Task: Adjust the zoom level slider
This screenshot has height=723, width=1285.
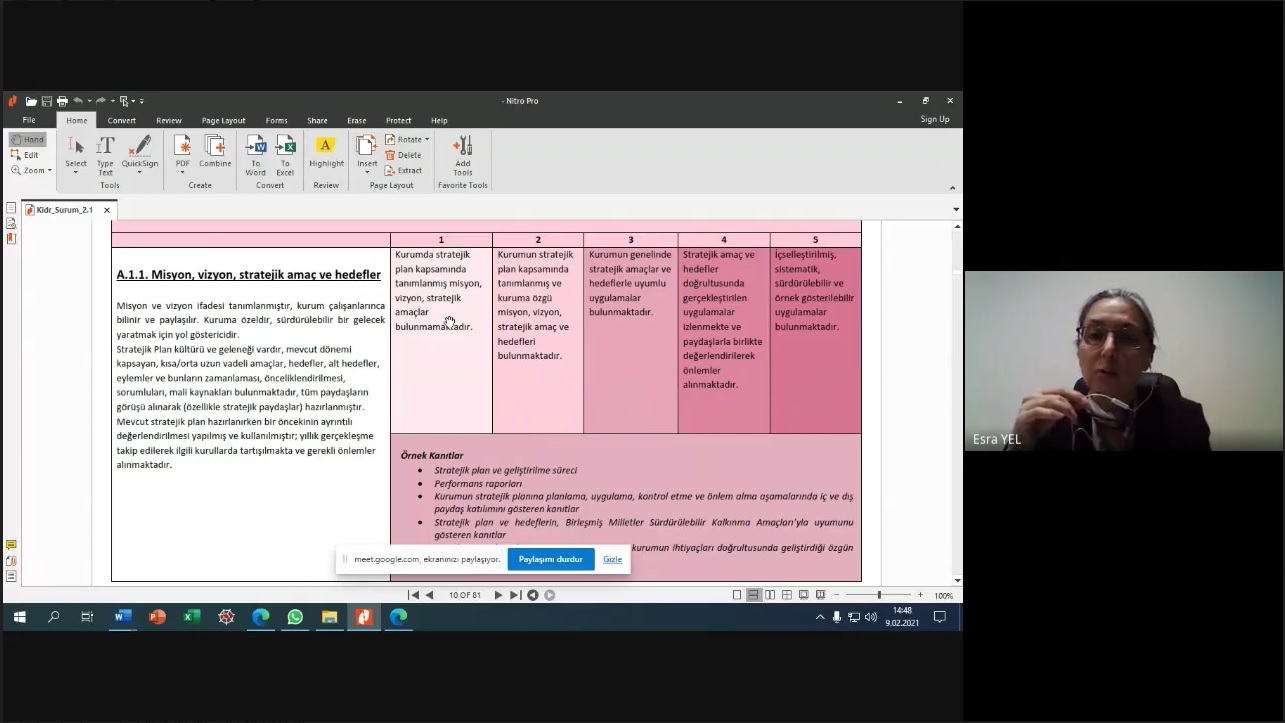Action: (879, 595)
